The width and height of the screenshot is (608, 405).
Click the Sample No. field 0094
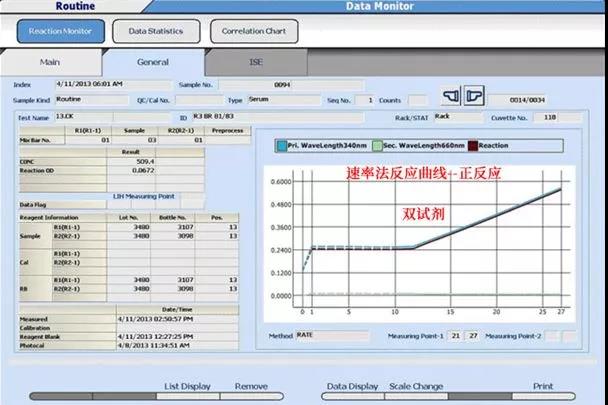tap(291, 85)
